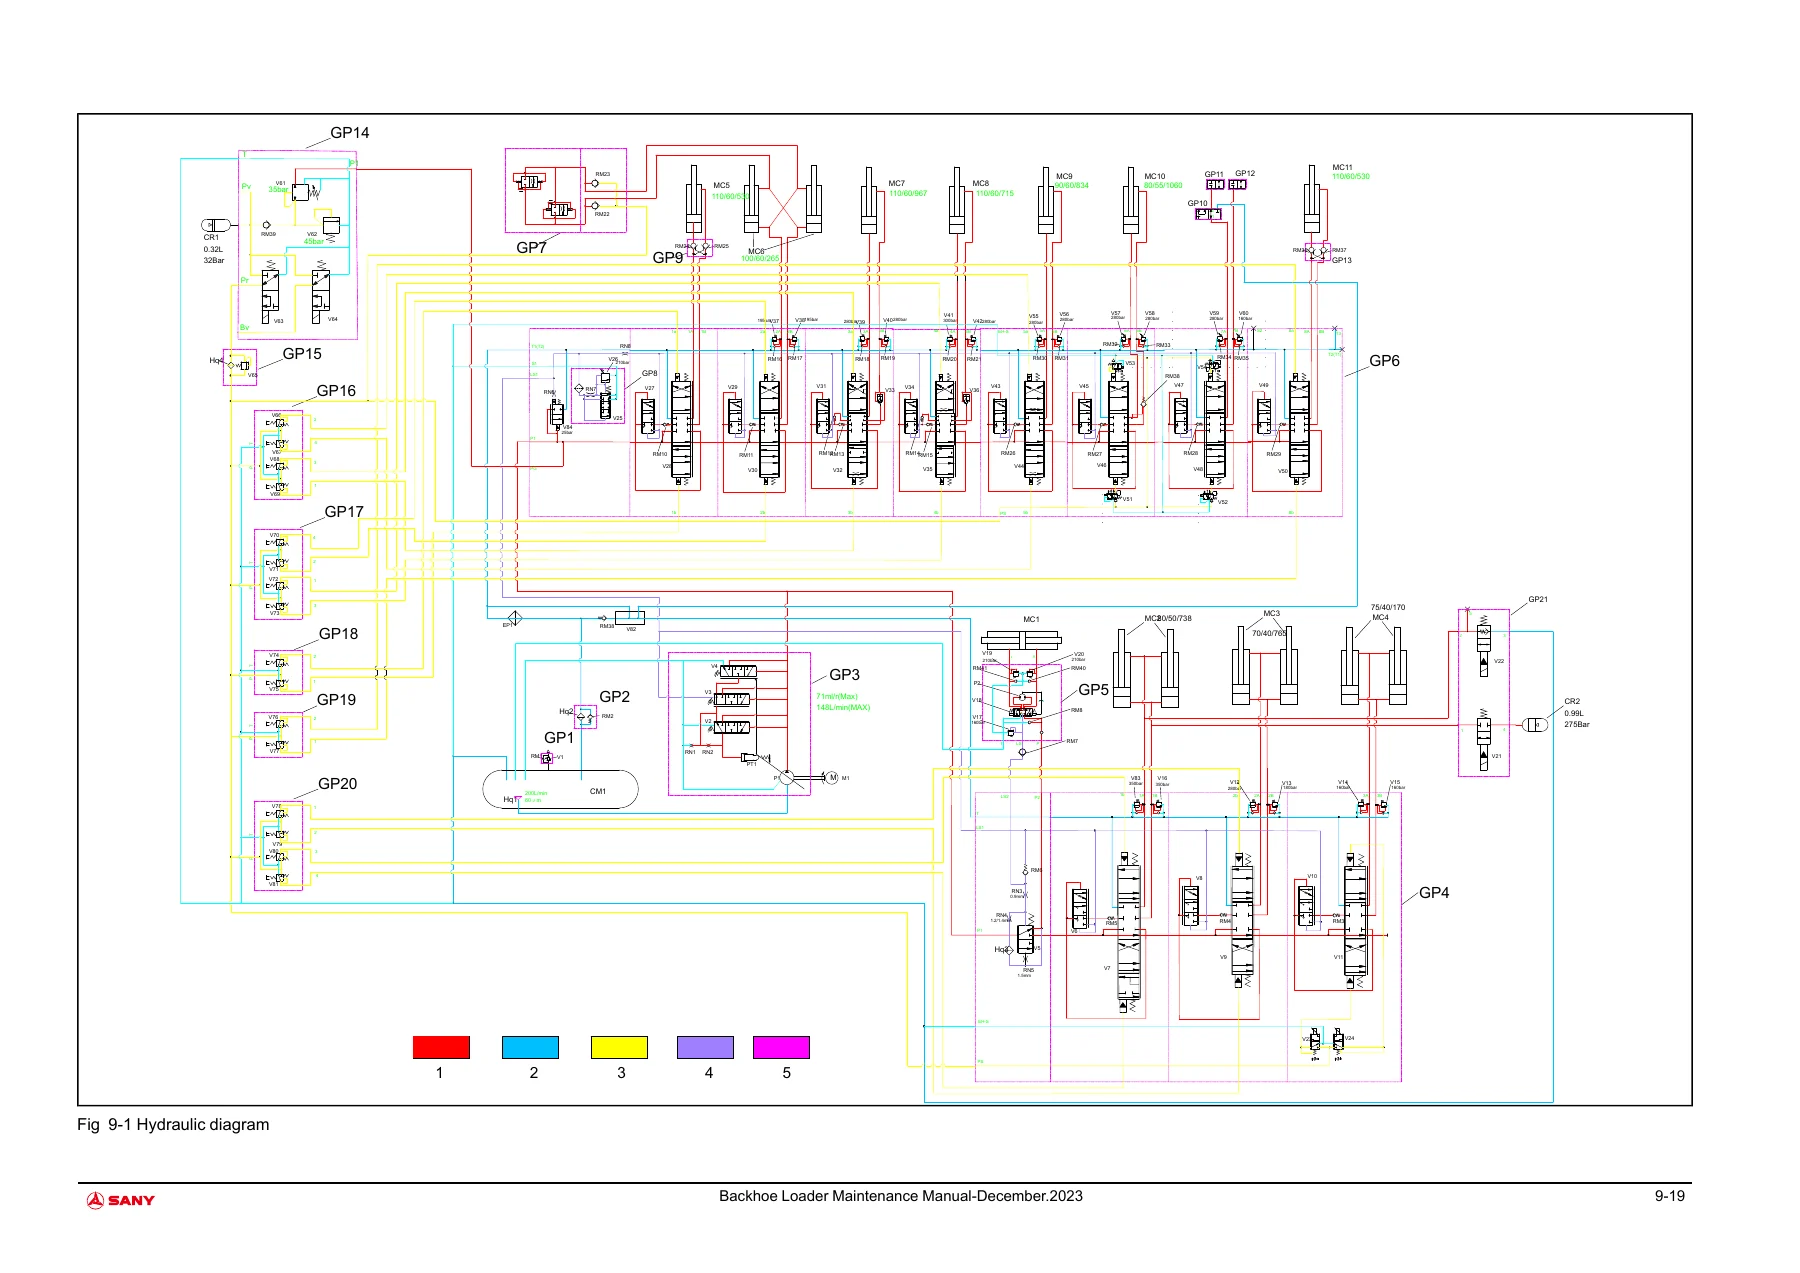Click the 'Fig 9-1 Hydraulic diagram' caption
The height and width of the screenshot is (1273, 1800).
173,1124
